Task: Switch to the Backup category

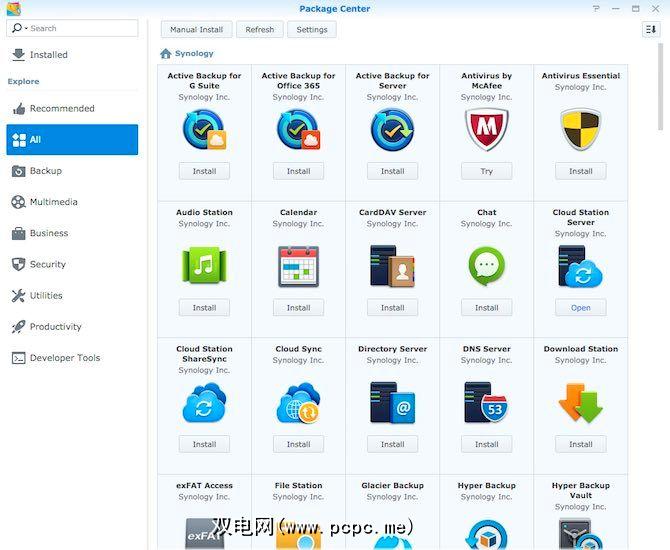Action: 73,171
